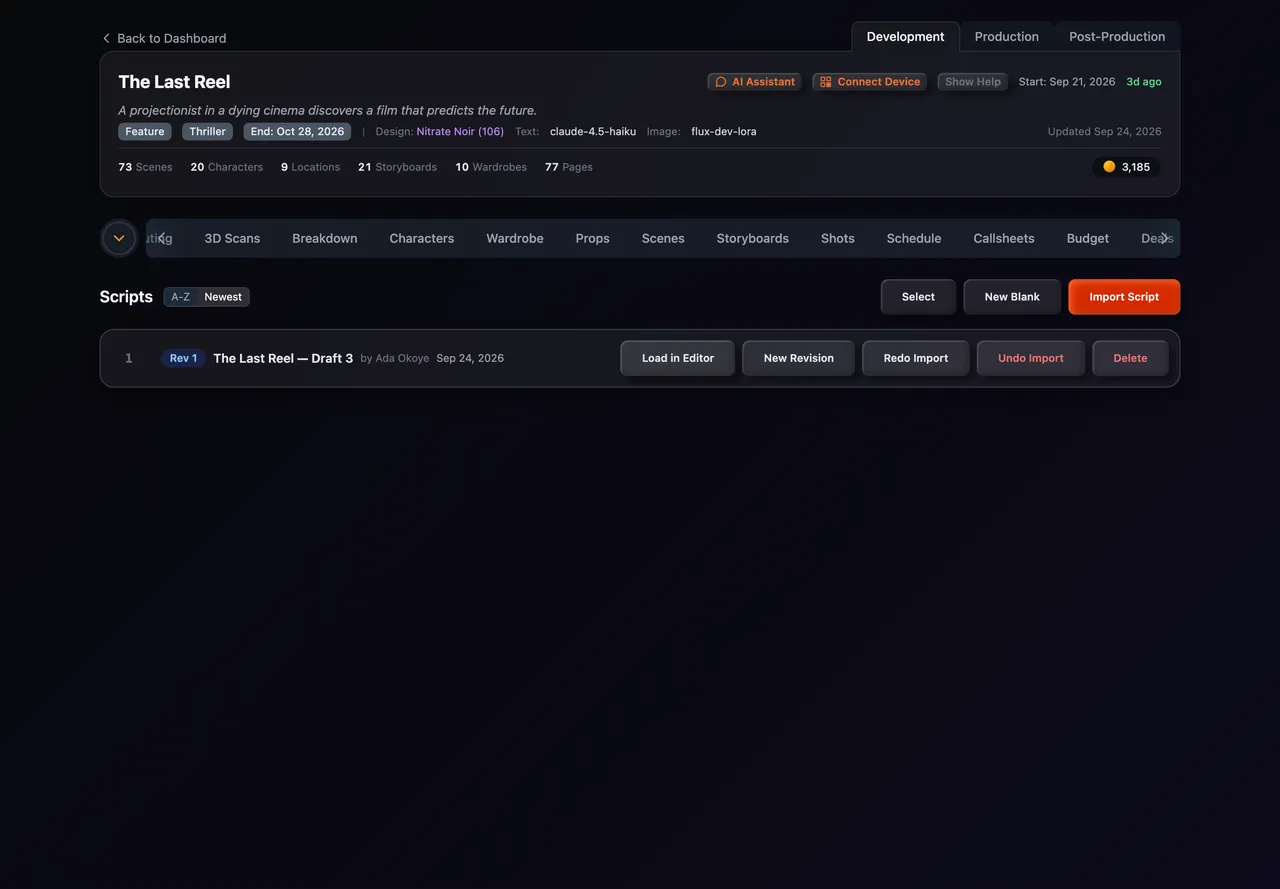Switch to the Production tab
The height and width of the screenshot is (889, 1280).
pos(1007,37)
